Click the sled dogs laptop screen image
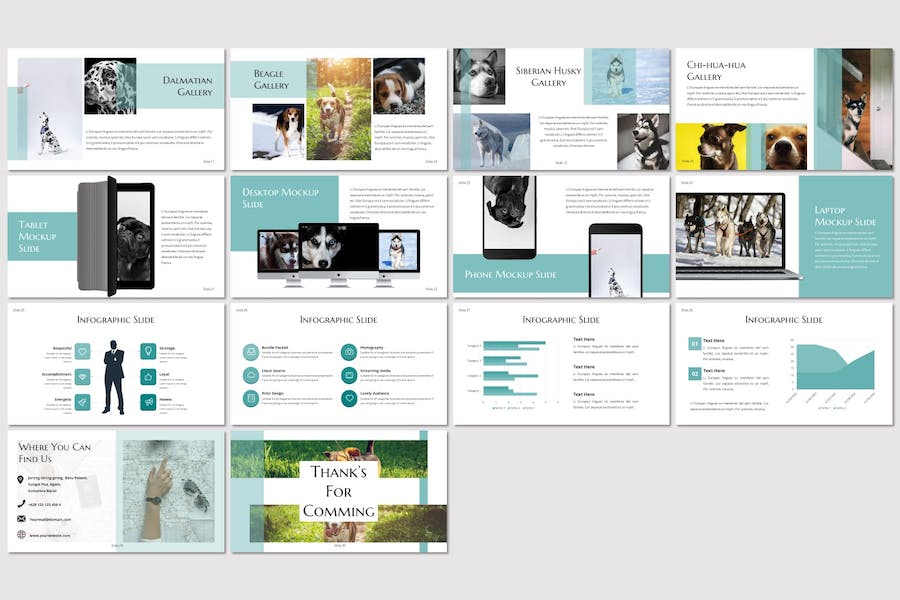The width and height of the screenshot is (900, 600). click(x=730, y=229)
